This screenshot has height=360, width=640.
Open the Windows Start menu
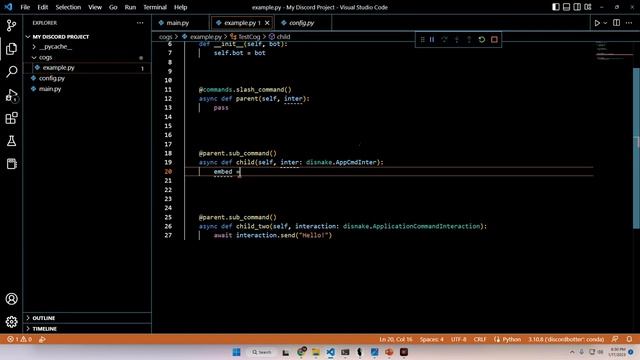[x=236, y=352]
